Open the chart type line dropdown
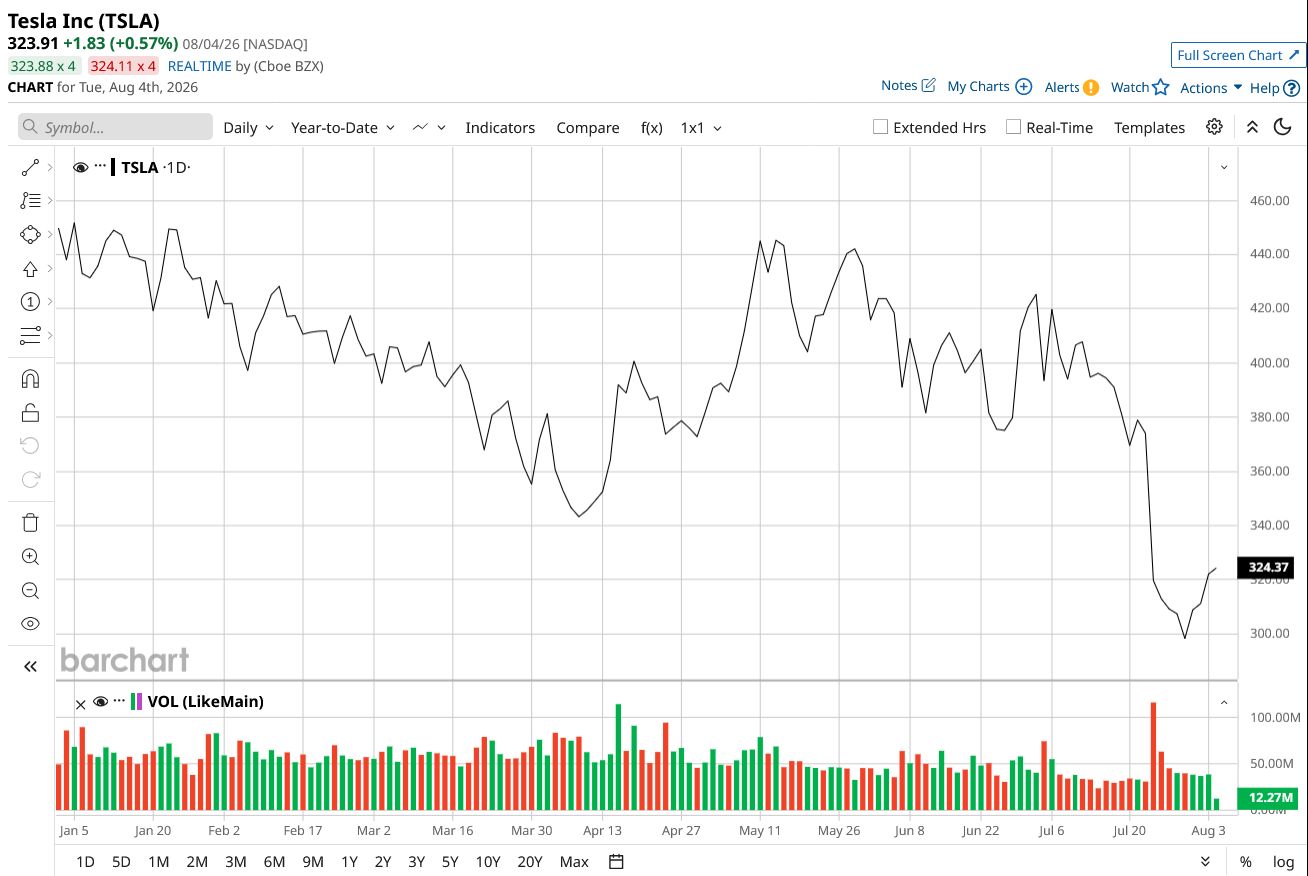Screen dimensions: 1308x876 coord(427,127)
